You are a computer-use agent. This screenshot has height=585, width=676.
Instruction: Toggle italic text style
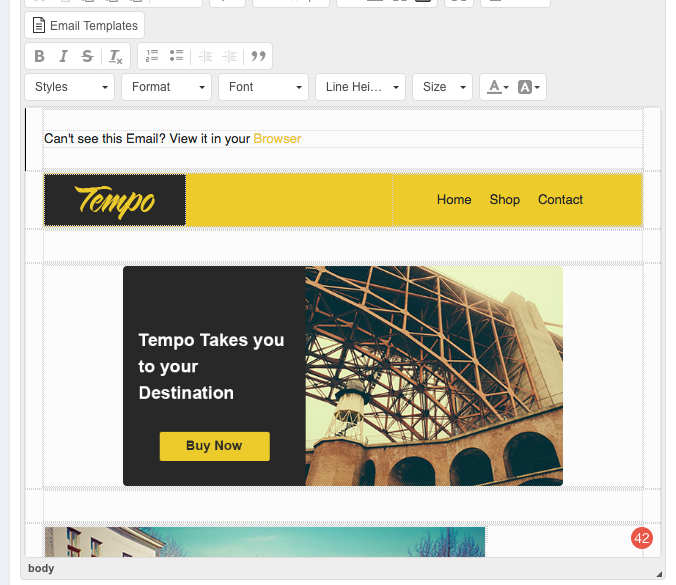(64, 56)
